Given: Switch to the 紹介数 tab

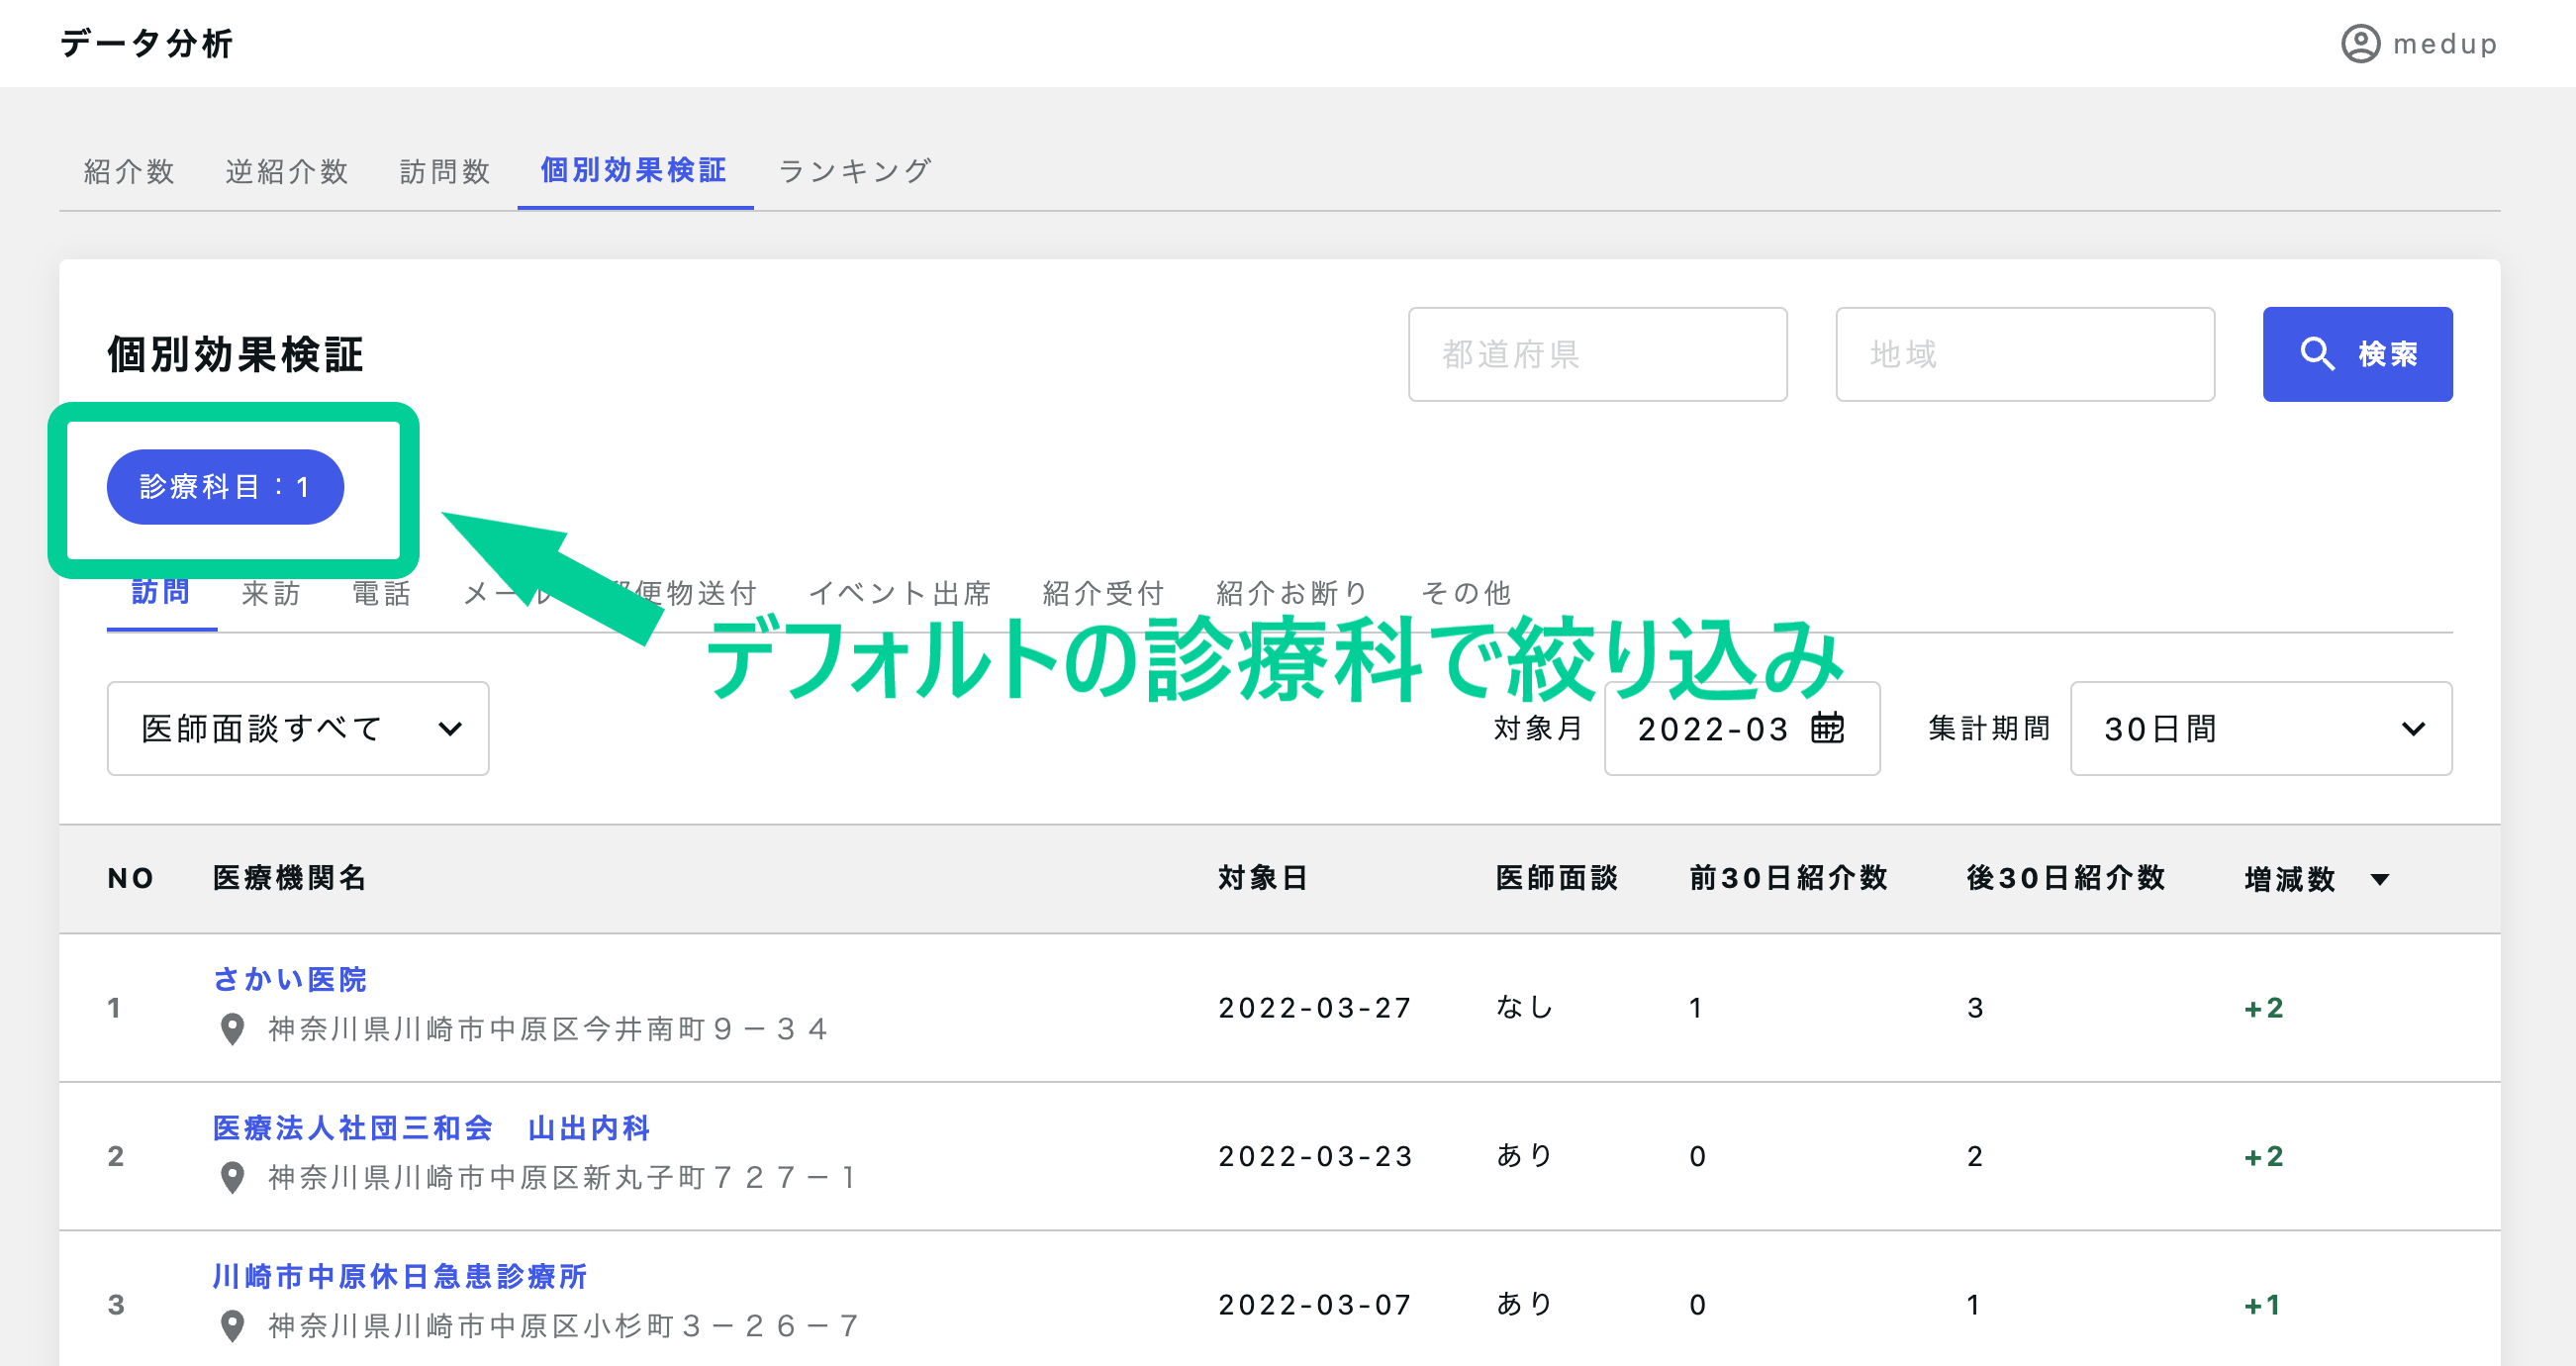Looking at the screenshot, I should pos(129,171).
